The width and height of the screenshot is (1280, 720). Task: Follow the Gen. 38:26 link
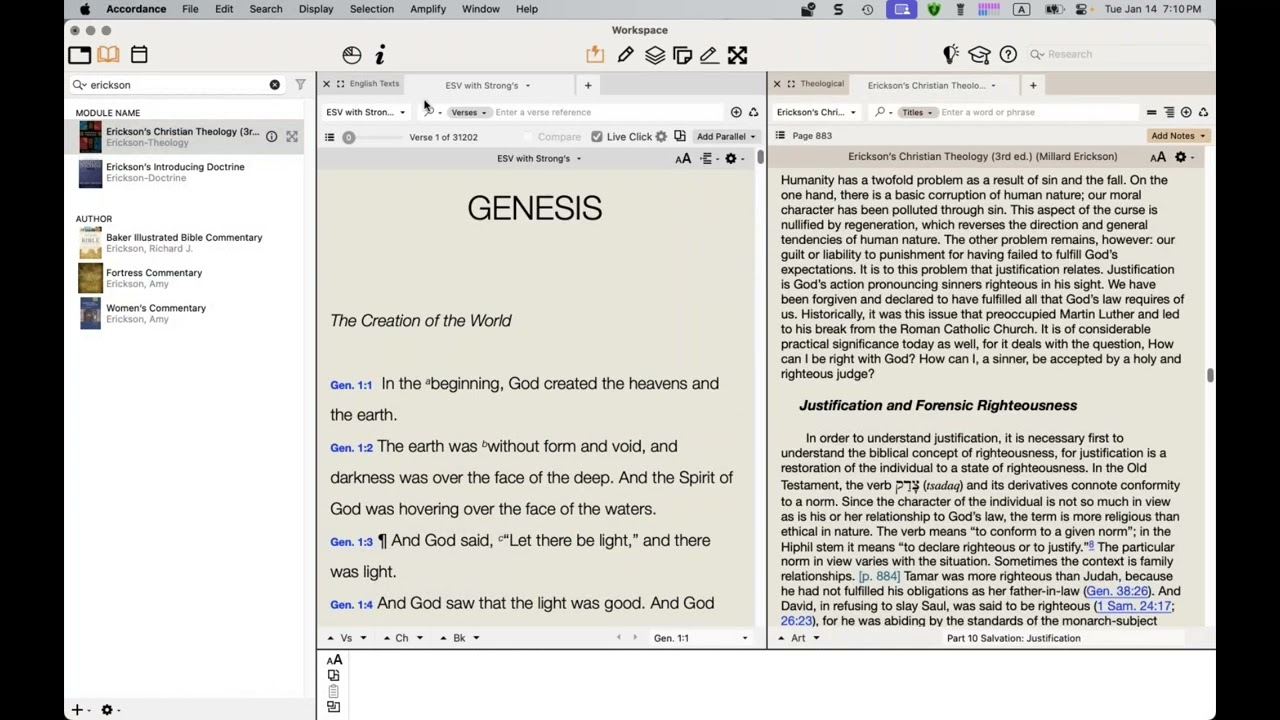[1117, 591]
